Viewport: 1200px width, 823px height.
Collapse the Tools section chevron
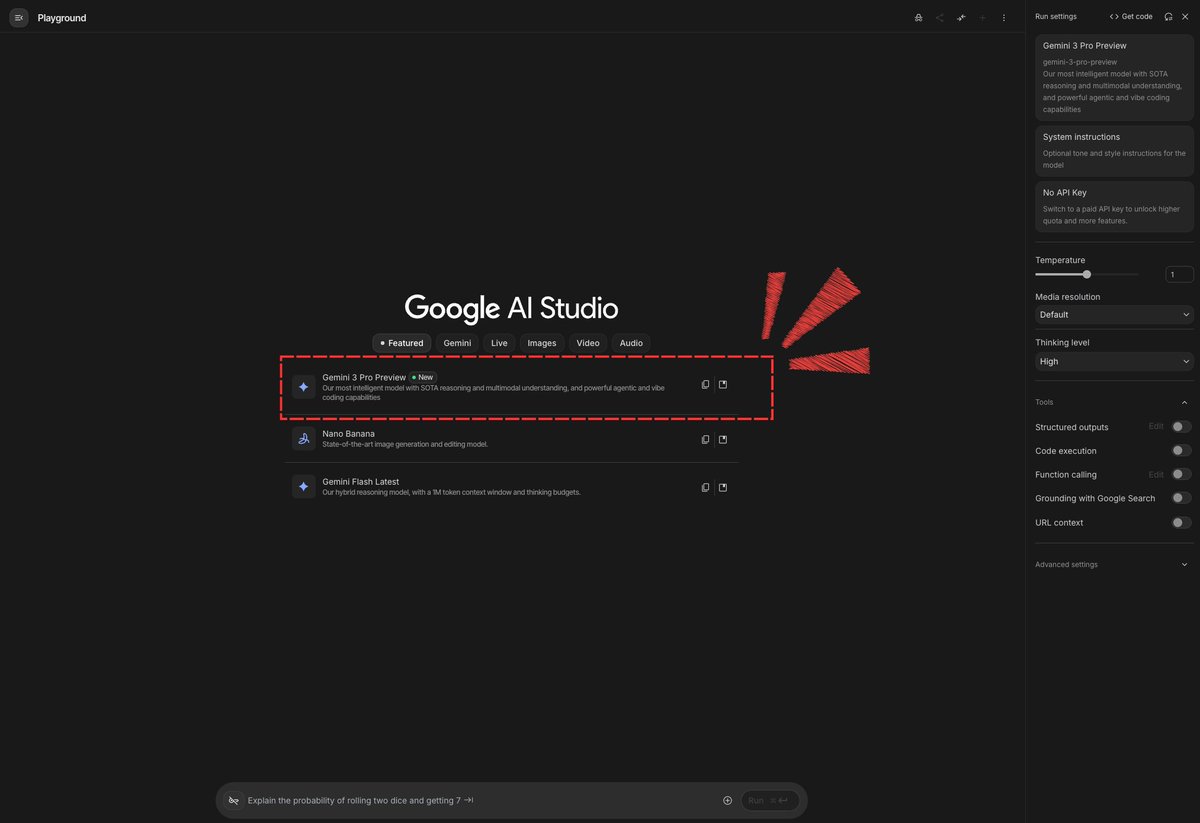[1185, 402]
